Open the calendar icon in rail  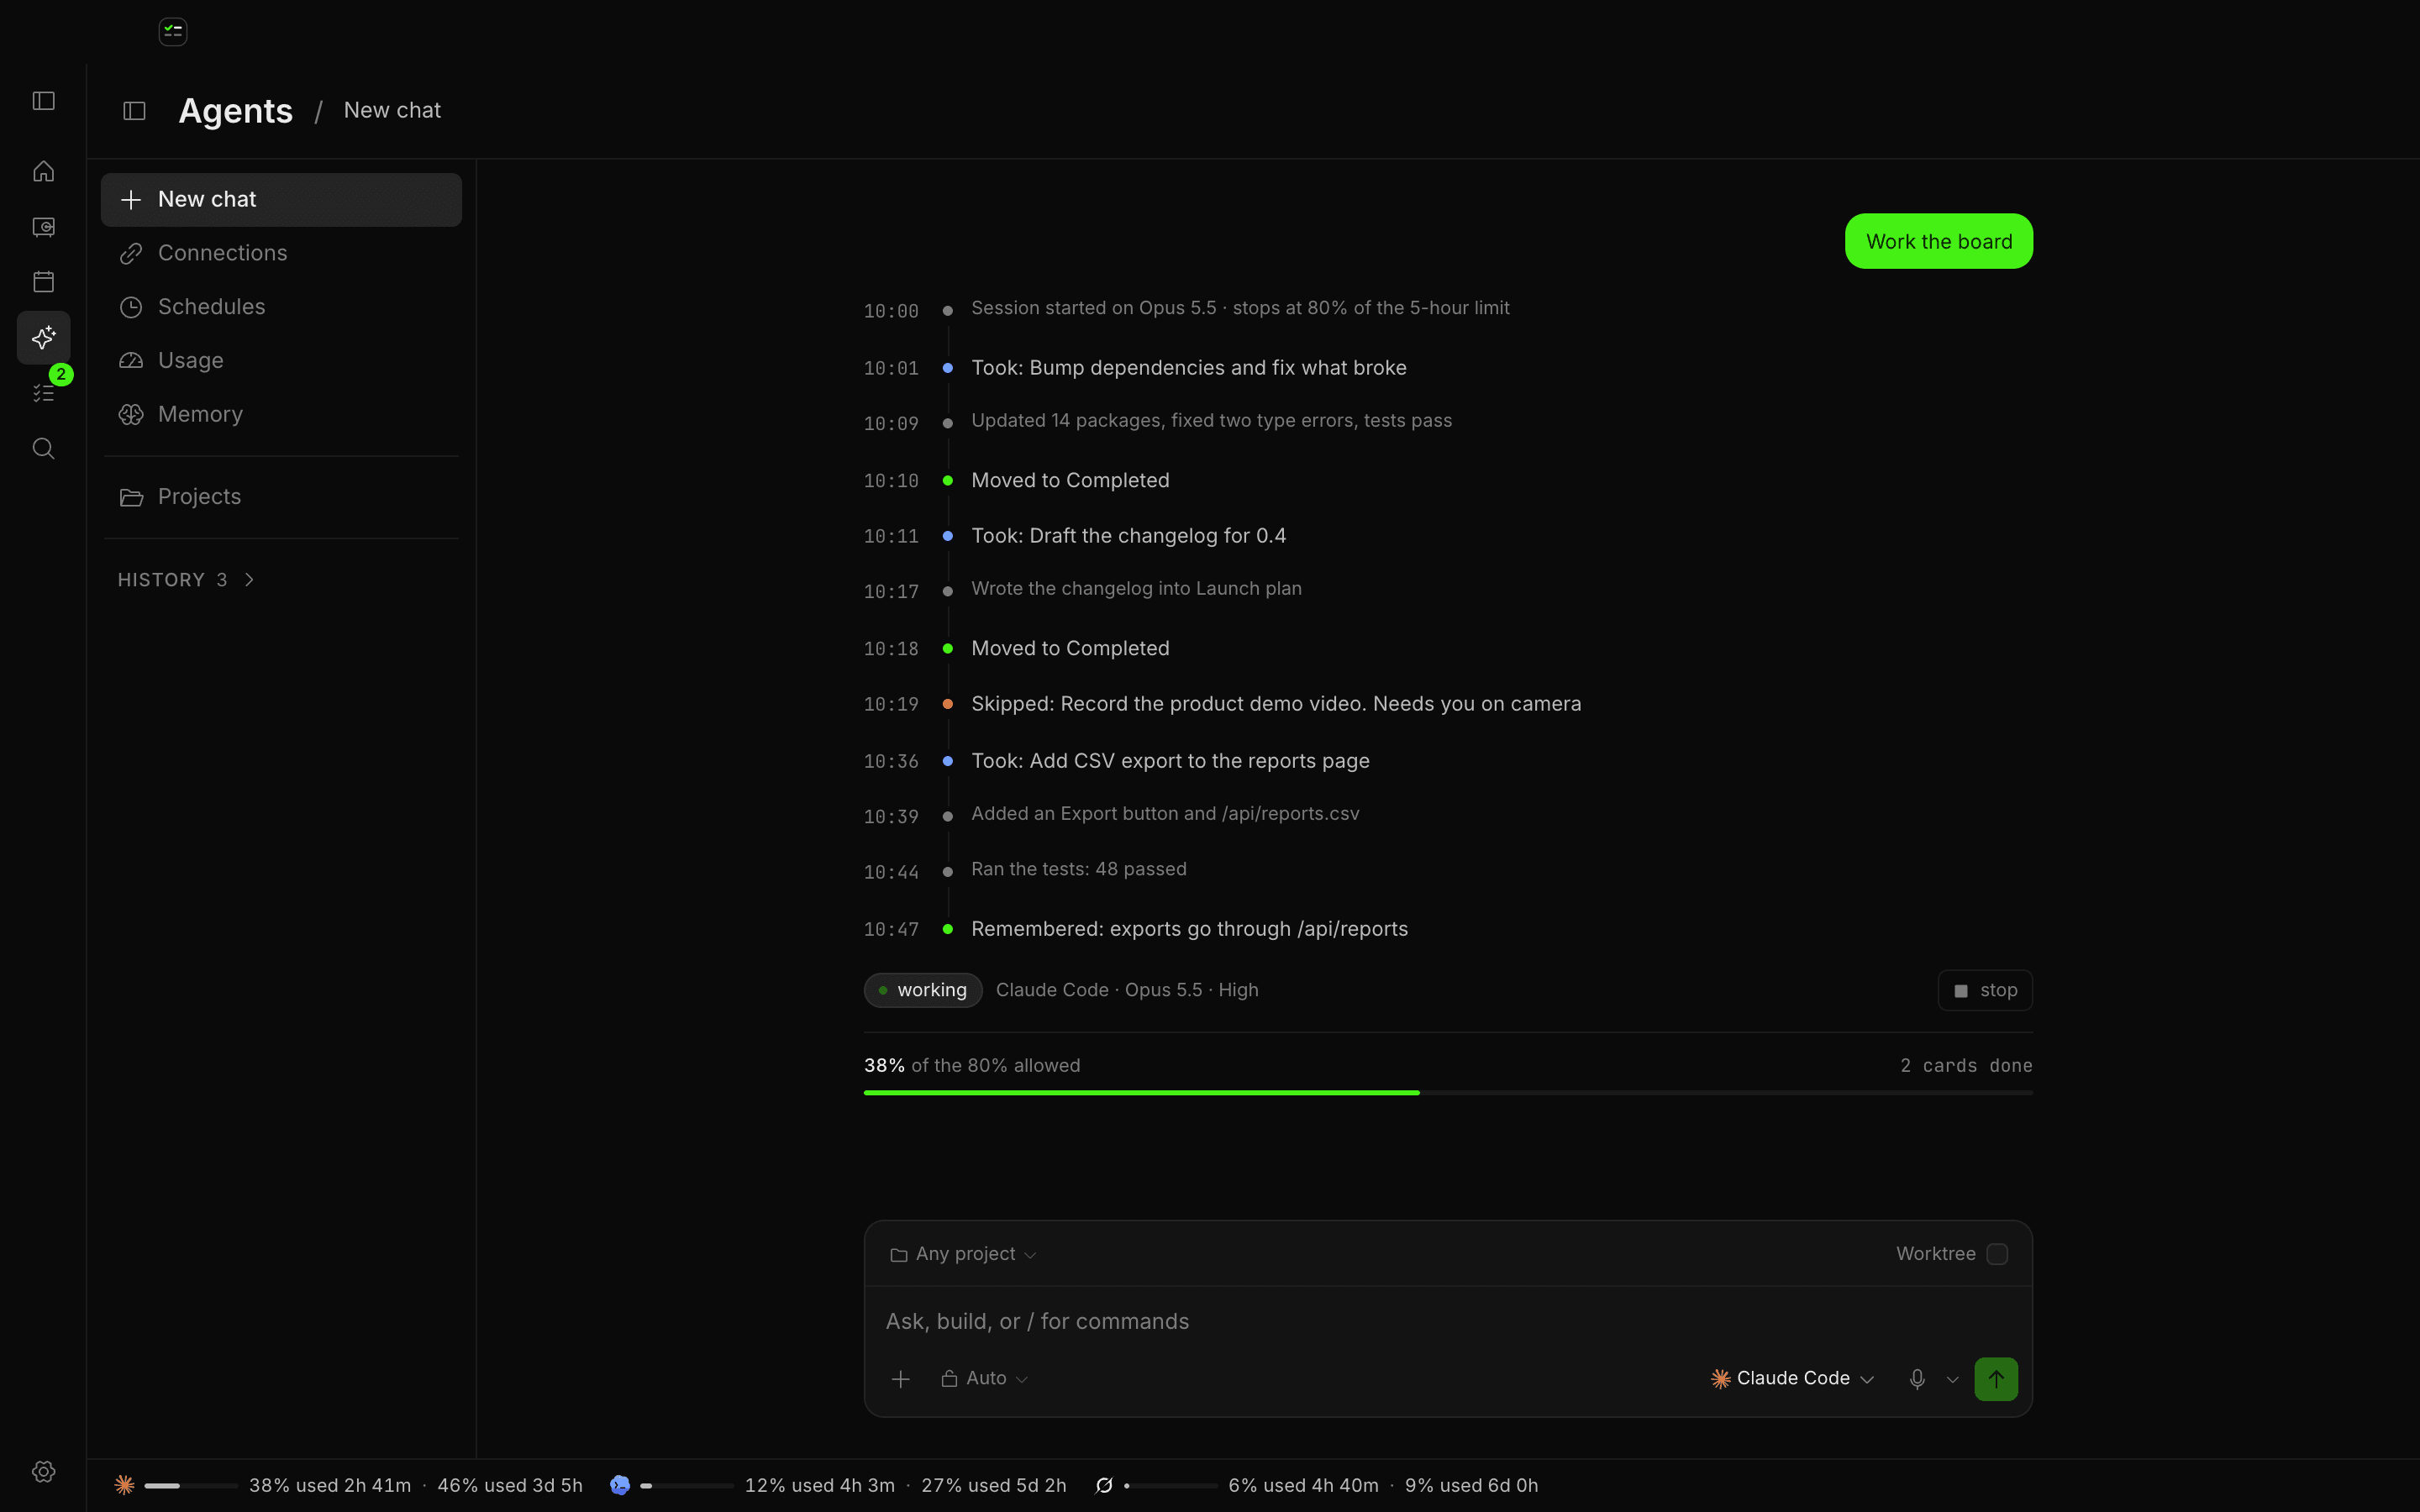43,282
